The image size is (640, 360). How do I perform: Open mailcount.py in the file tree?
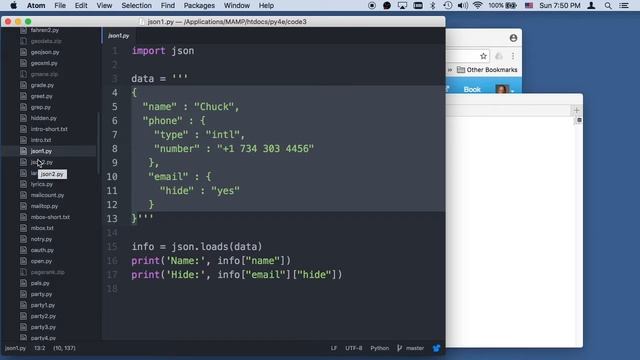coord(47,195)
